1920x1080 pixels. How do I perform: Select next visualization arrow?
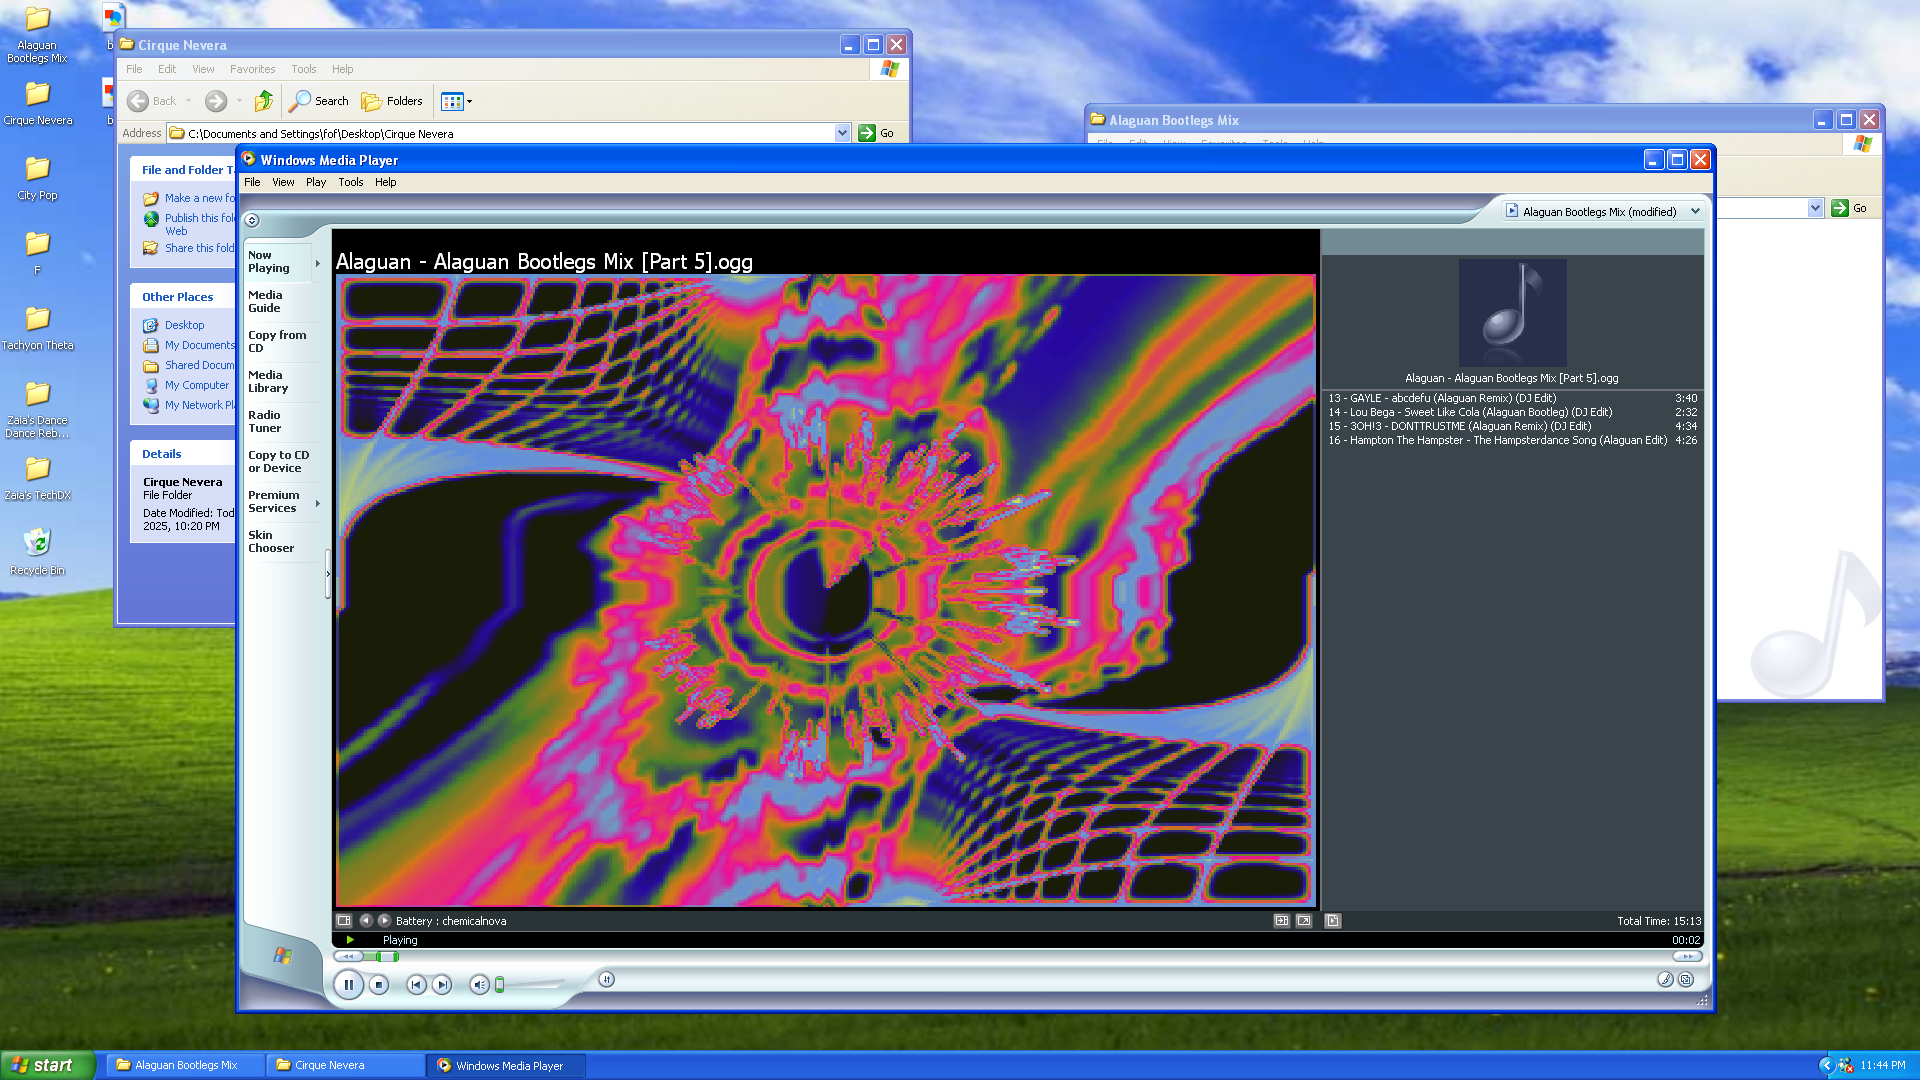384,921
